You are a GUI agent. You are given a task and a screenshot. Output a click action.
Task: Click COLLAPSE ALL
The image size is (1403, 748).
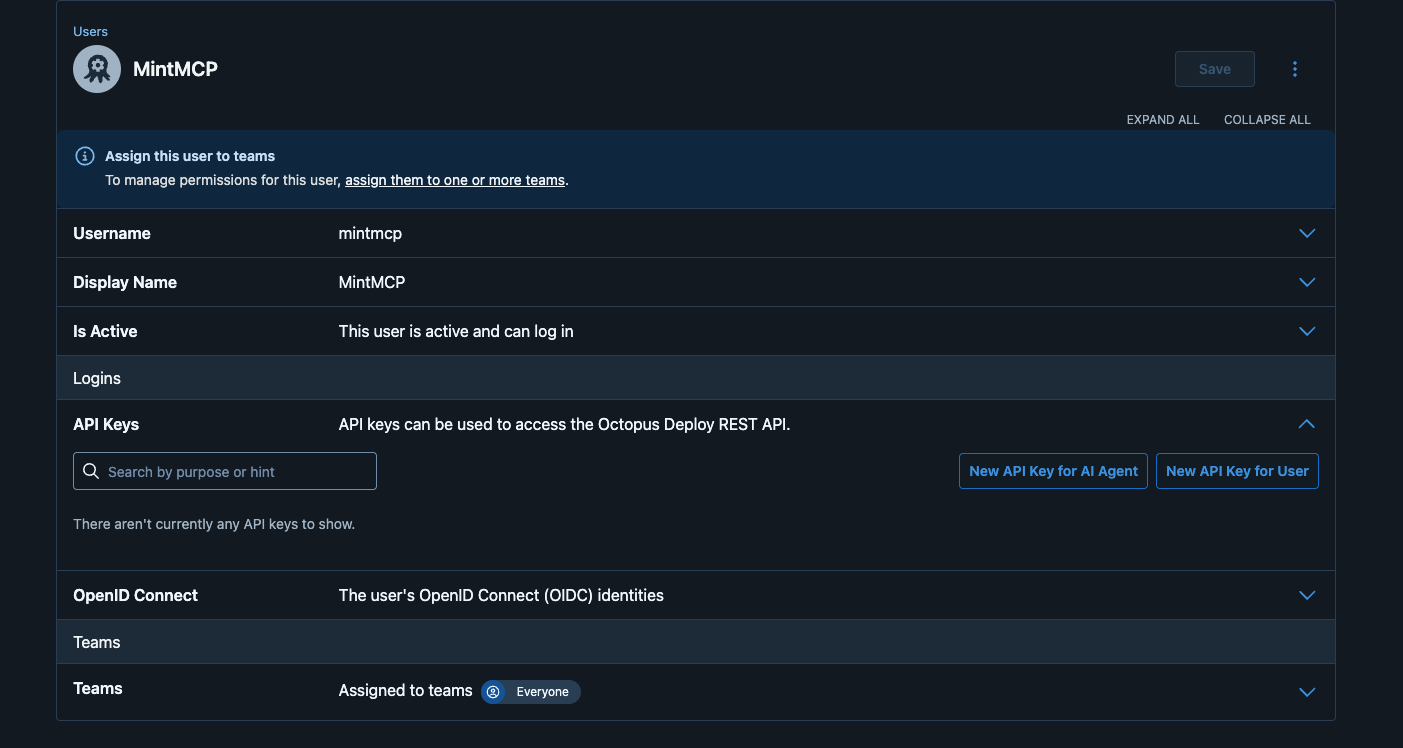(1267, 120)
